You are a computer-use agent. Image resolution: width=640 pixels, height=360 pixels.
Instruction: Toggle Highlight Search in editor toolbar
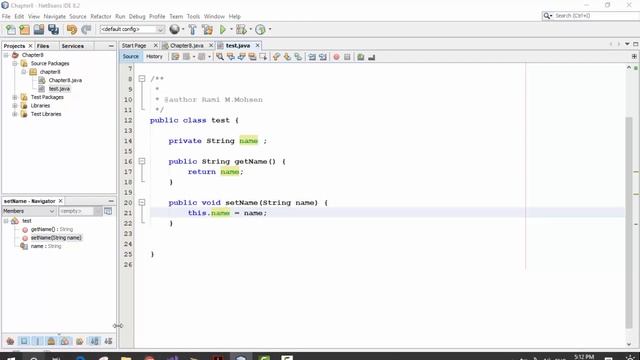252,57
